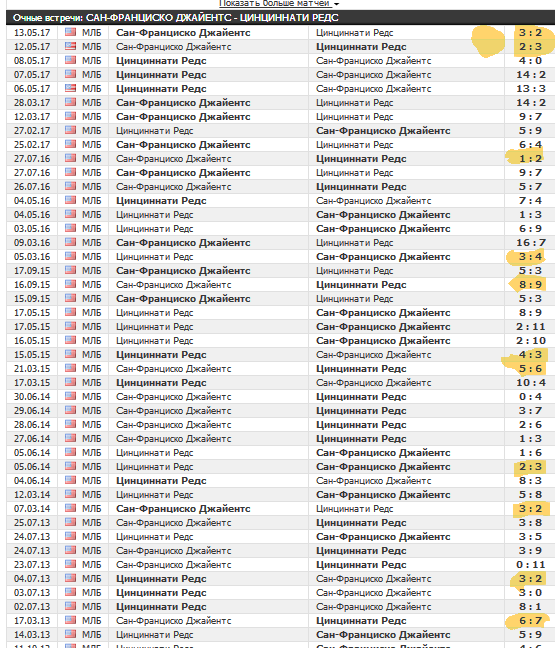The image size is (555, 648).
Task: Click the flag icon in the 30.06.14 row
Action: tap(71, 396)
